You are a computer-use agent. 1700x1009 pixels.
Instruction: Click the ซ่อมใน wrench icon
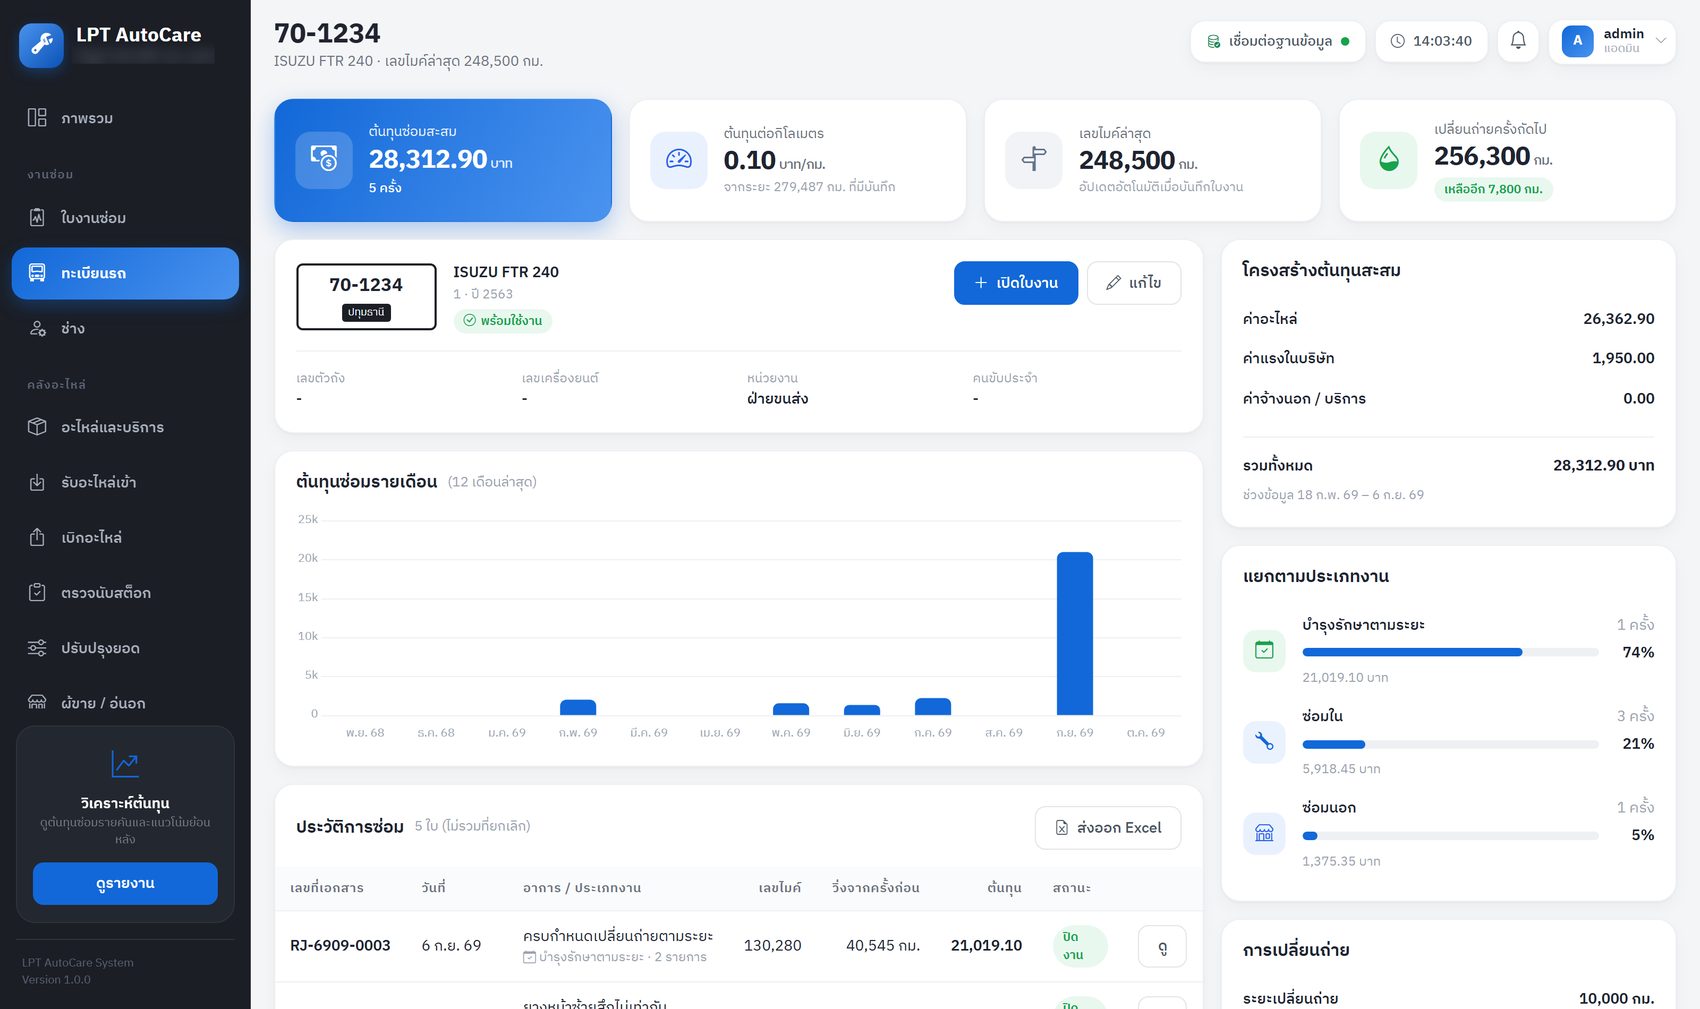(1264, 742)
